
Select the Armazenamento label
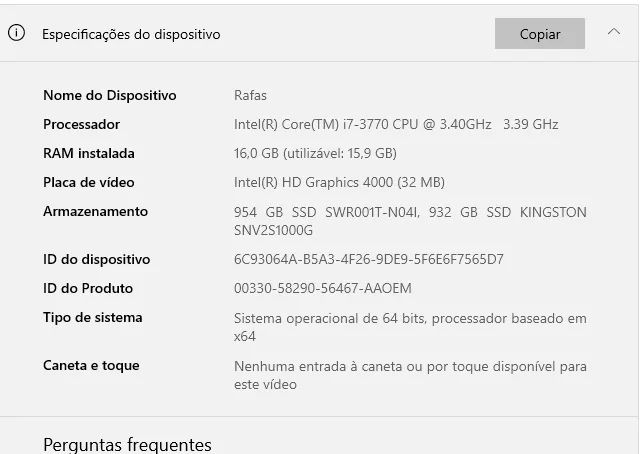pyautogui.click(x=95, y=212)
